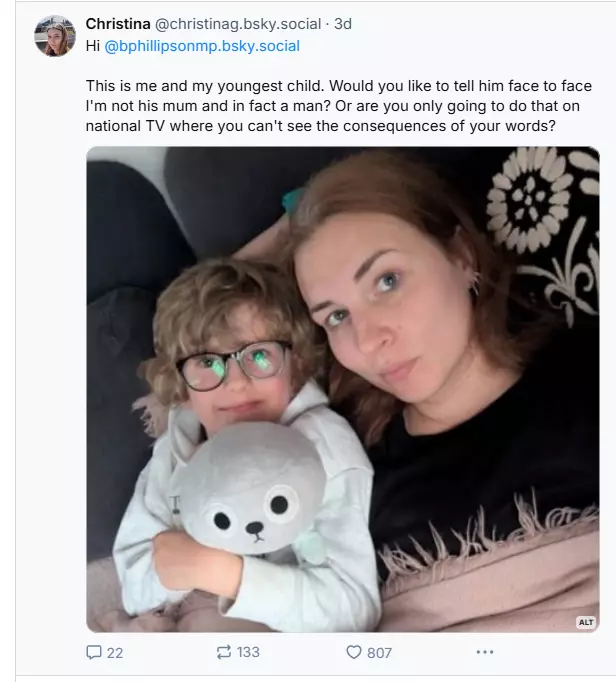Image resolution: width=616 pixels, height=682 pixels.
Task: Click the greeting word Hi in the post
Action: point(93,46)
